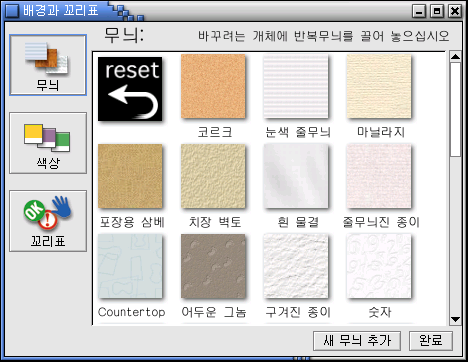Choose the 코르크 cork texture
The width and height of the screenshot is (468, 362).
(x=213, y=86)
